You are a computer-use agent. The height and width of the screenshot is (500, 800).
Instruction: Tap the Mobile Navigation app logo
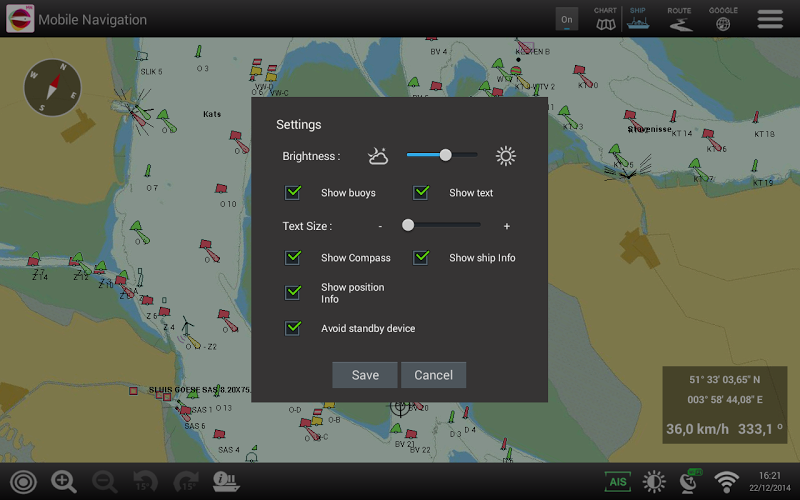point(20,18)
